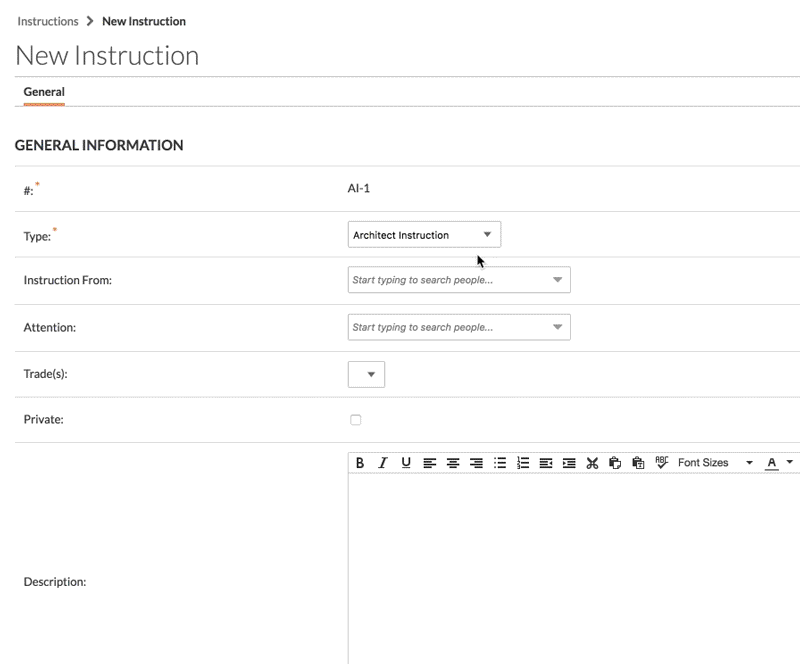Cut selected text with scissors icon

point(592,463)
